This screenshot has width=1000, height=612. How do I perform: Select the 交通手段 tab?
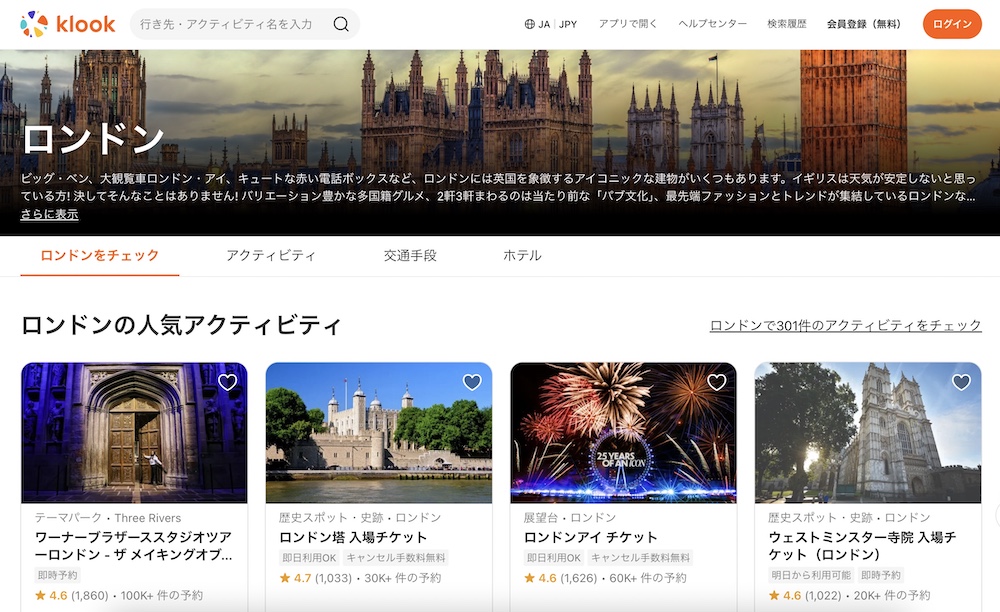pyautogui.click(x=410, y=255)
